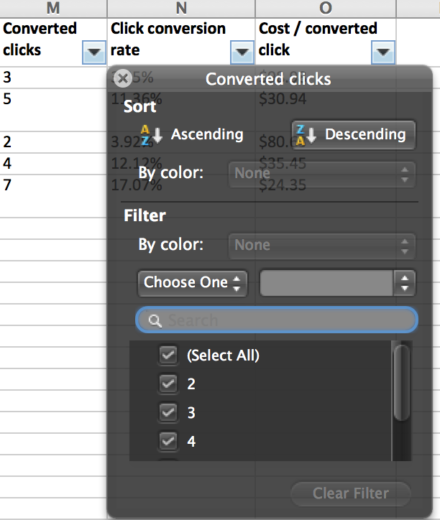The image size is (440, 520).
Task: Click the Clear Filter button
Action: coord(351,493)
